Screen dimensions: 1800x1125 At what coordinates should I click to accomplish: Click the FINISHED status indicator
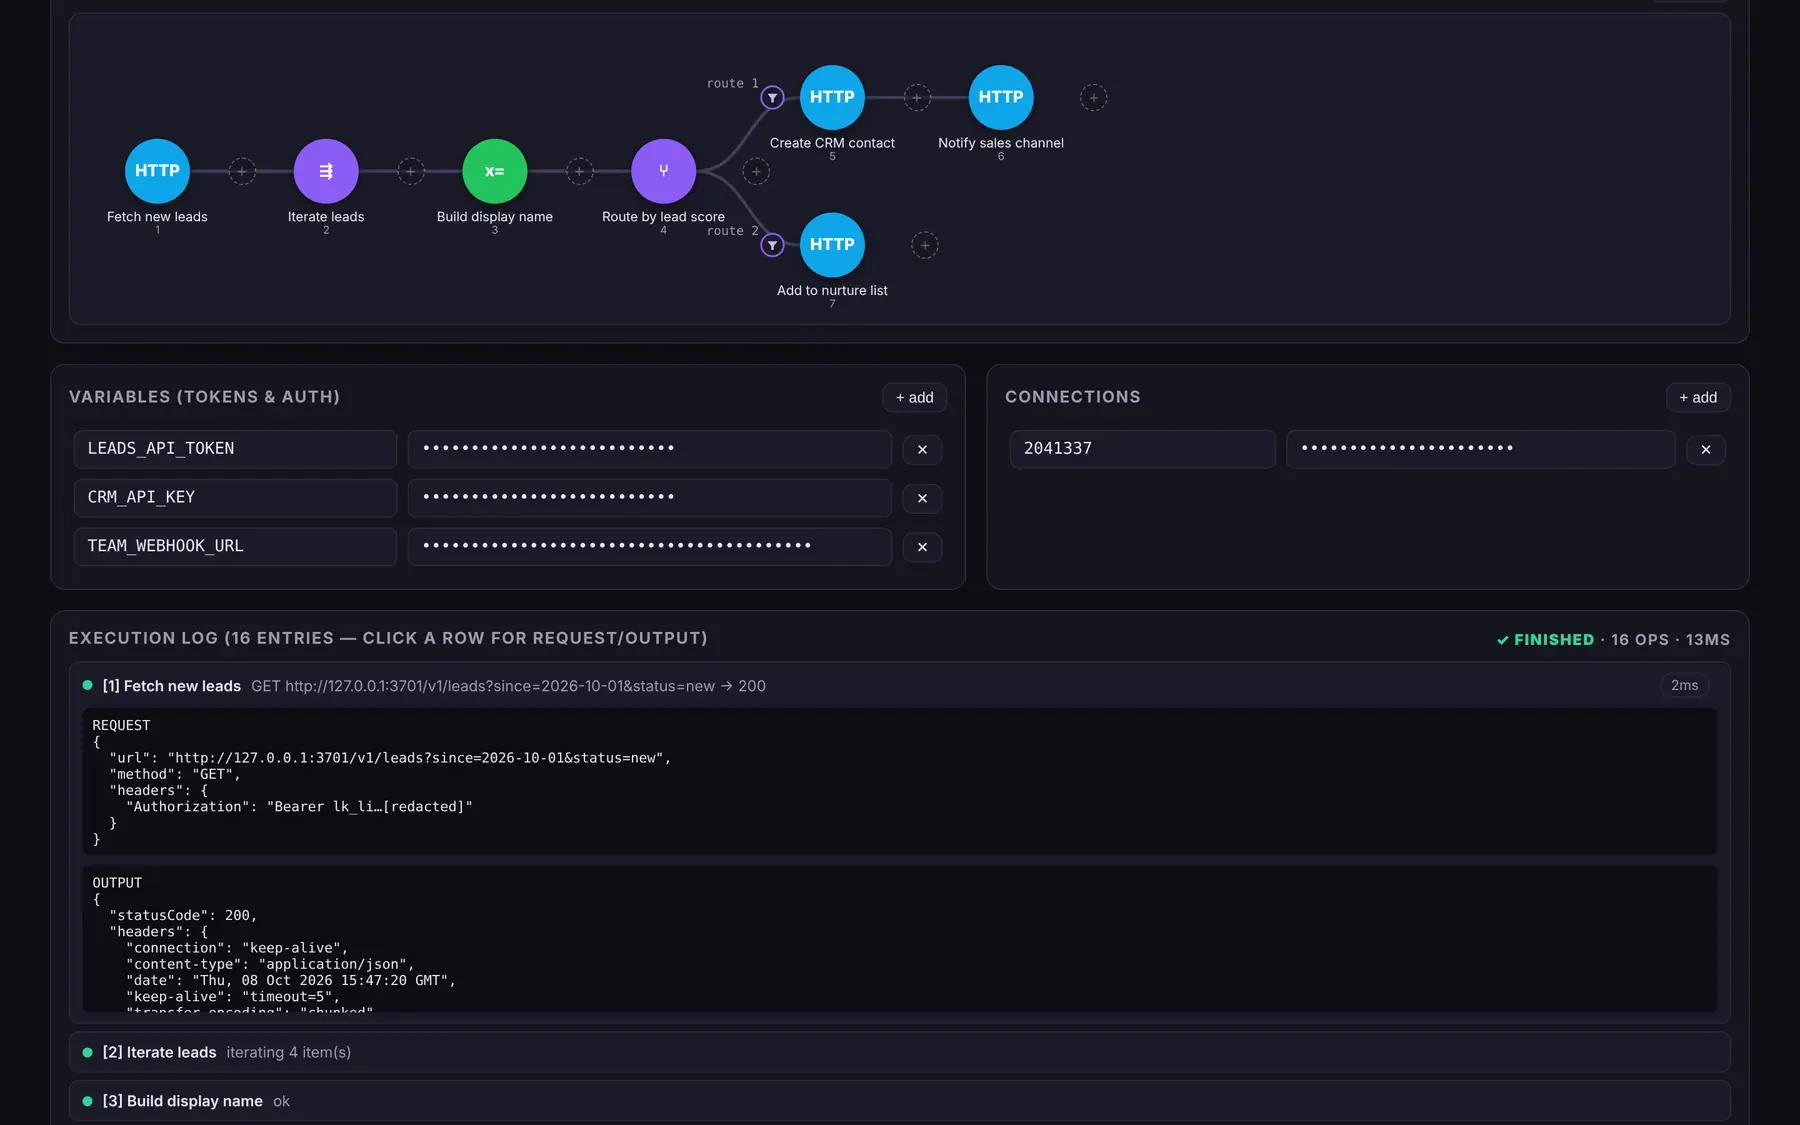(x=1546, y=640)
